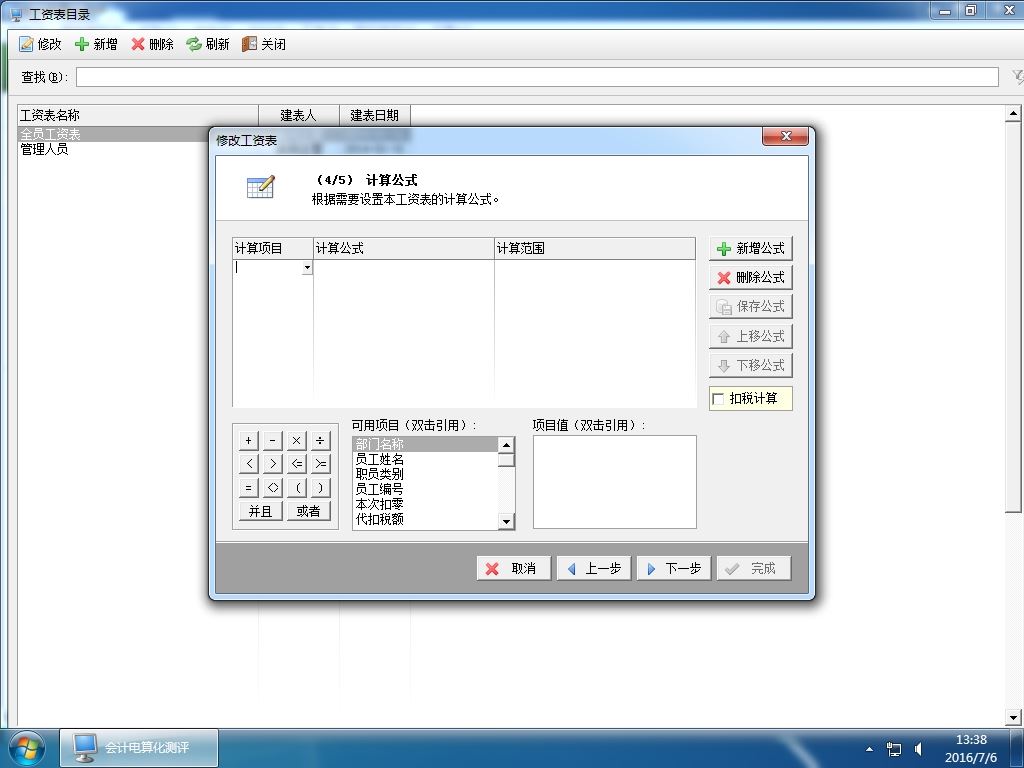Click the 建表日期 column header
This screenshot has height=768, width=1024.
[x=375, y=116]
